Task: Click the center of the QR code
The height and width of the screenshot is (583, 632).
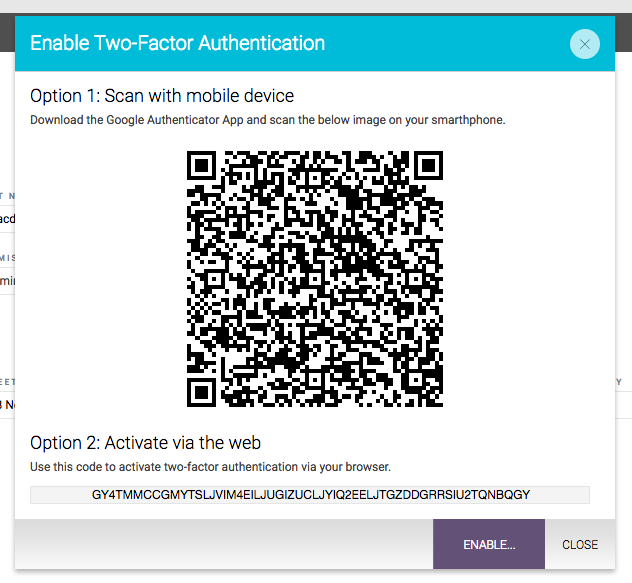Action: 315,279
